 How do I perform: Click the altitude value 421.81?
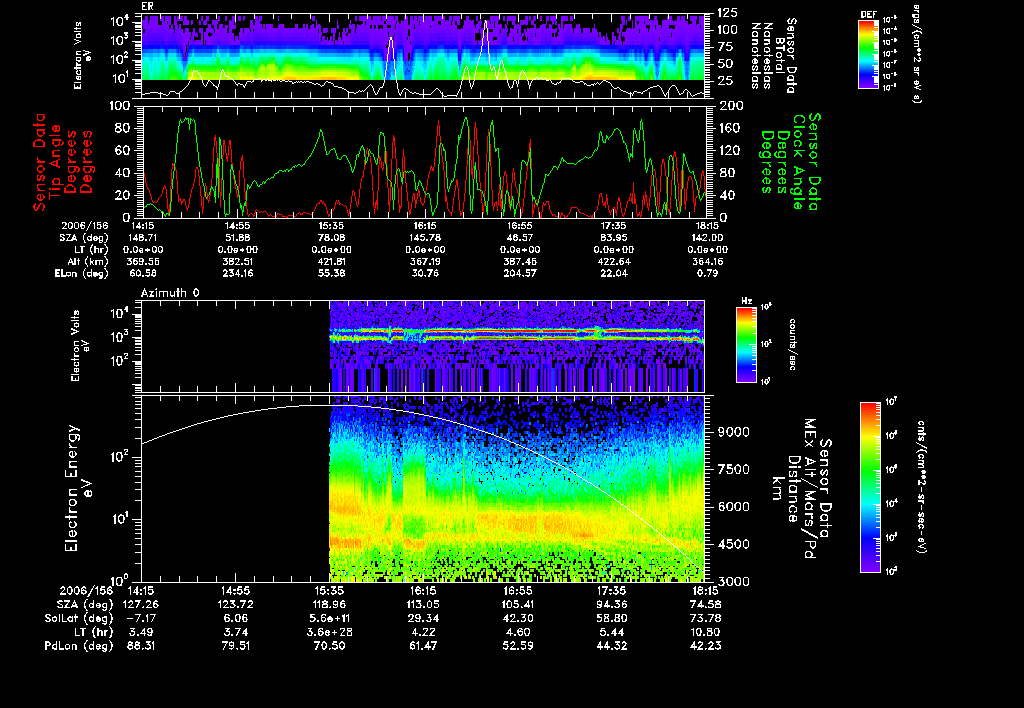pos(332,262)
